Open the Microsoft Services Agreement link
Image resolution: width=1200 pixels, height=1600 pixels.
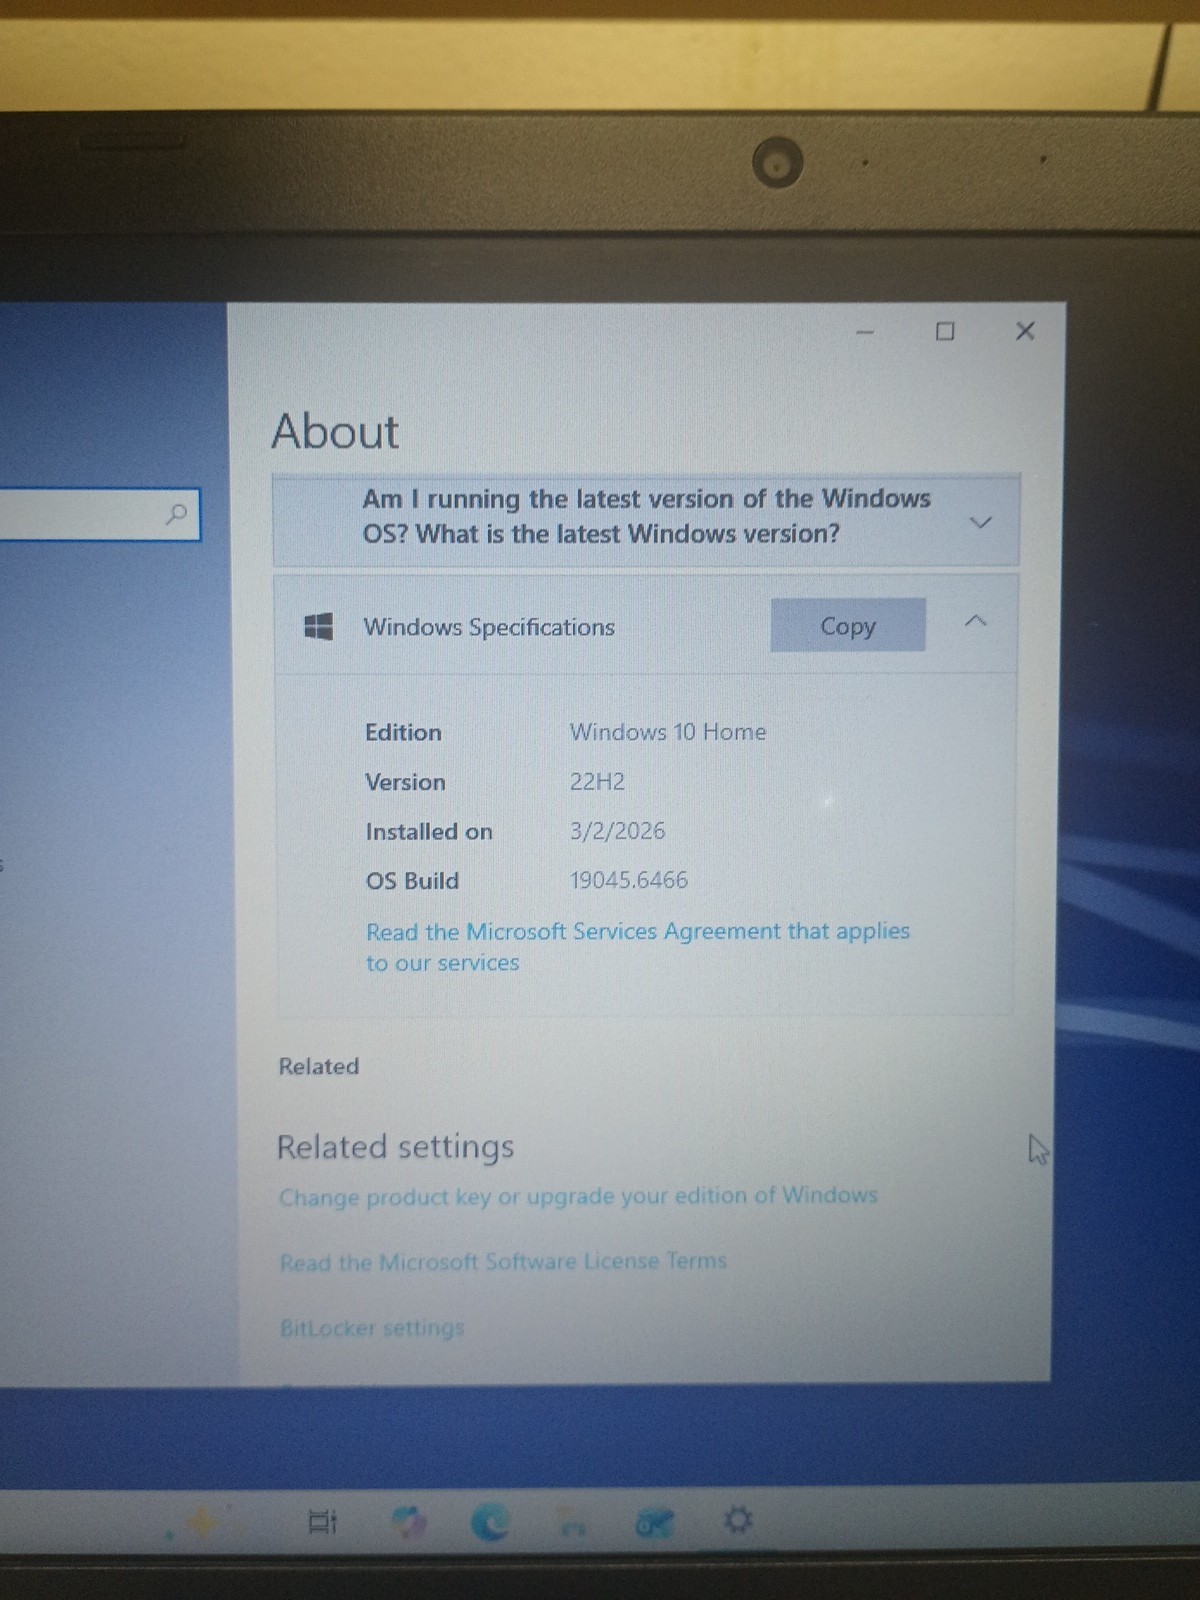point(638,946)
